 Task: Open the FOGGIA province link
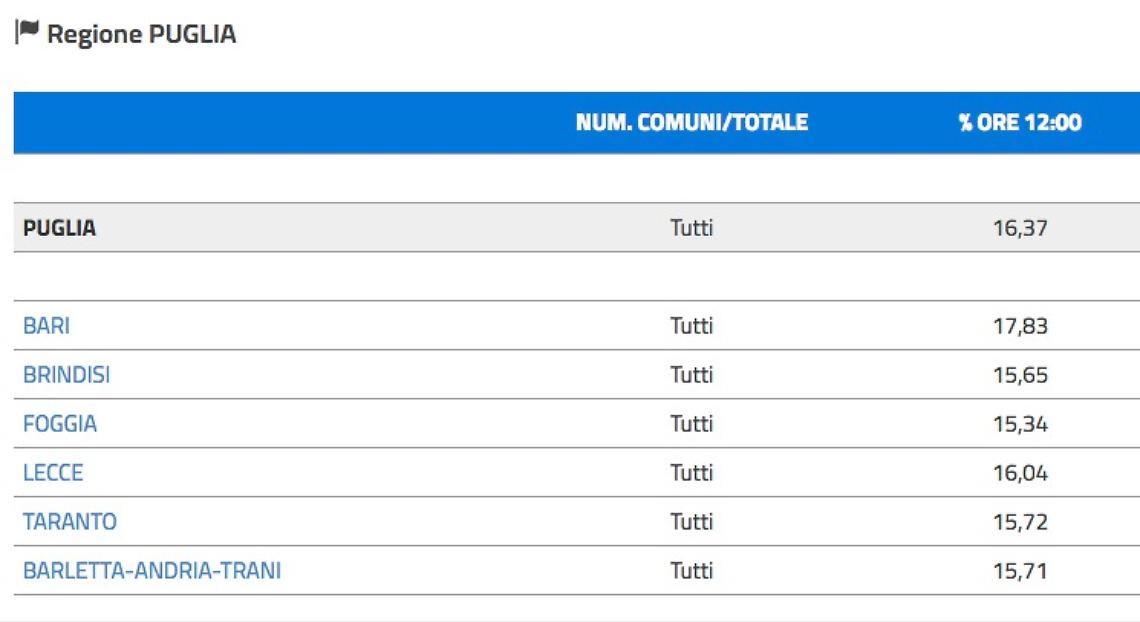click(60, 424)
